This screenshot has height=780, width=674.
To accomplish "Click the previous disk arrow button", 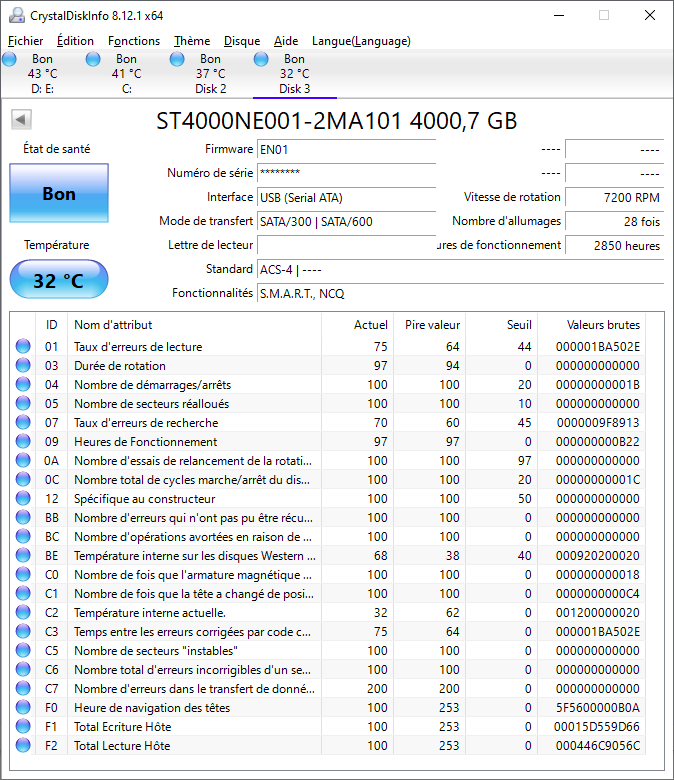I will point(21,119).
